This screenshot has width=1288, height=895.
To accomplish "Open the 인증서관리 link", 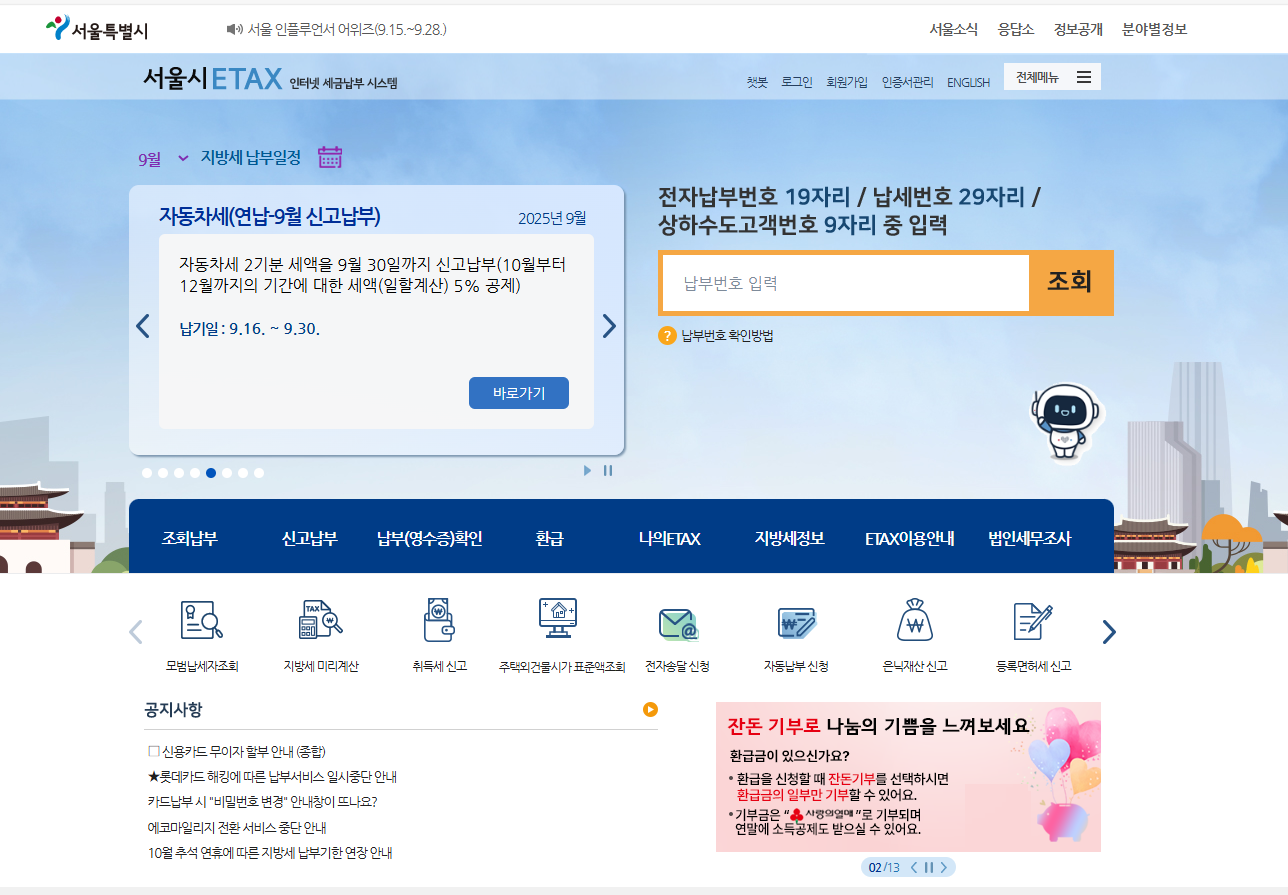I will [x=907, y=82].
